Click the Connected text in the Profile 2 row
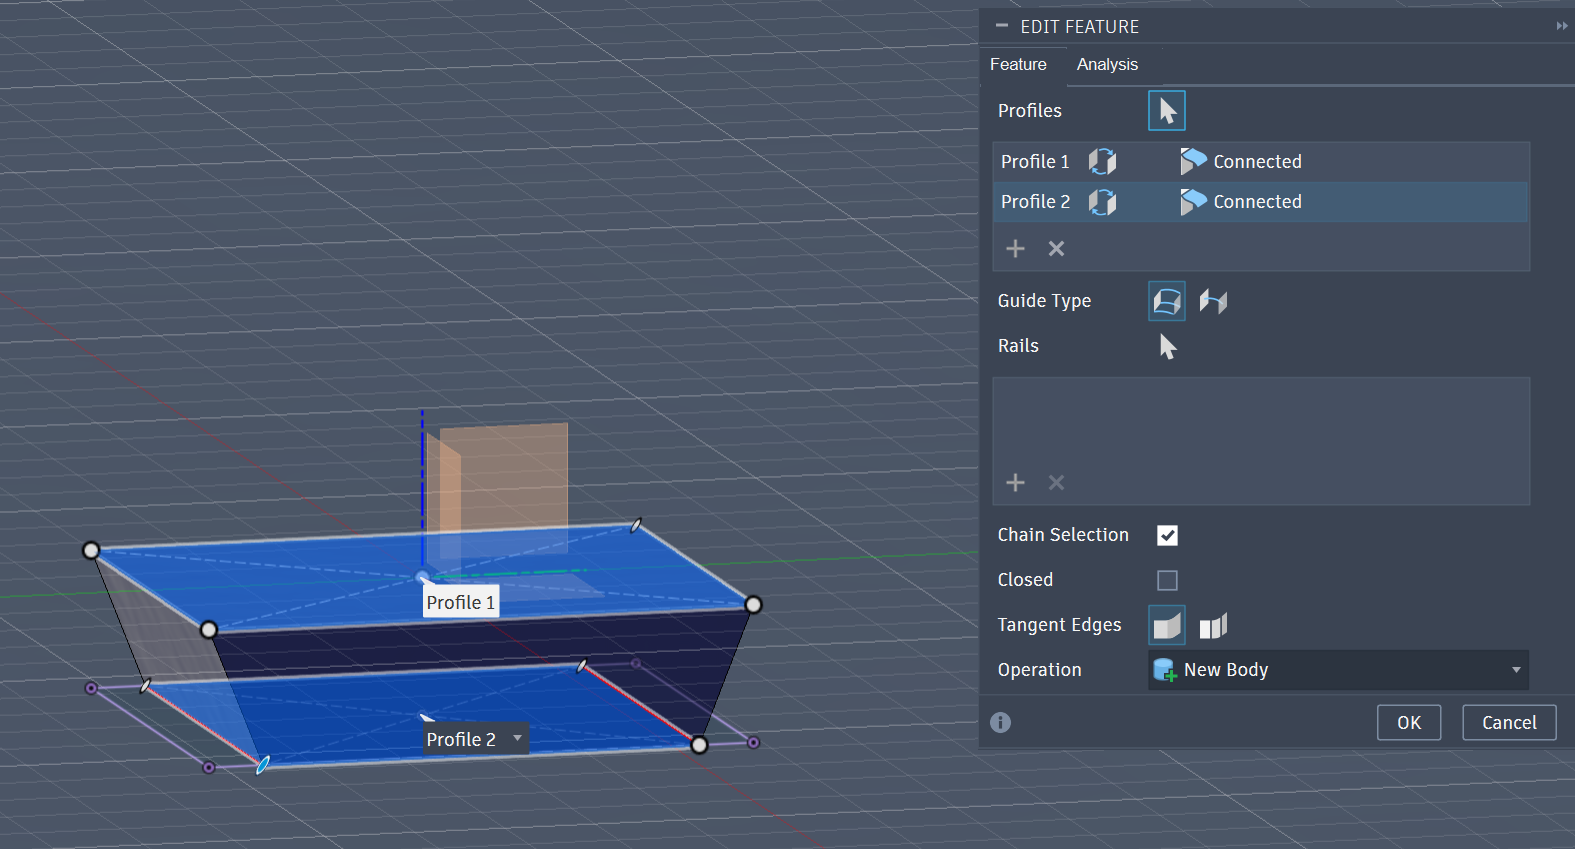 [1257, 202]
